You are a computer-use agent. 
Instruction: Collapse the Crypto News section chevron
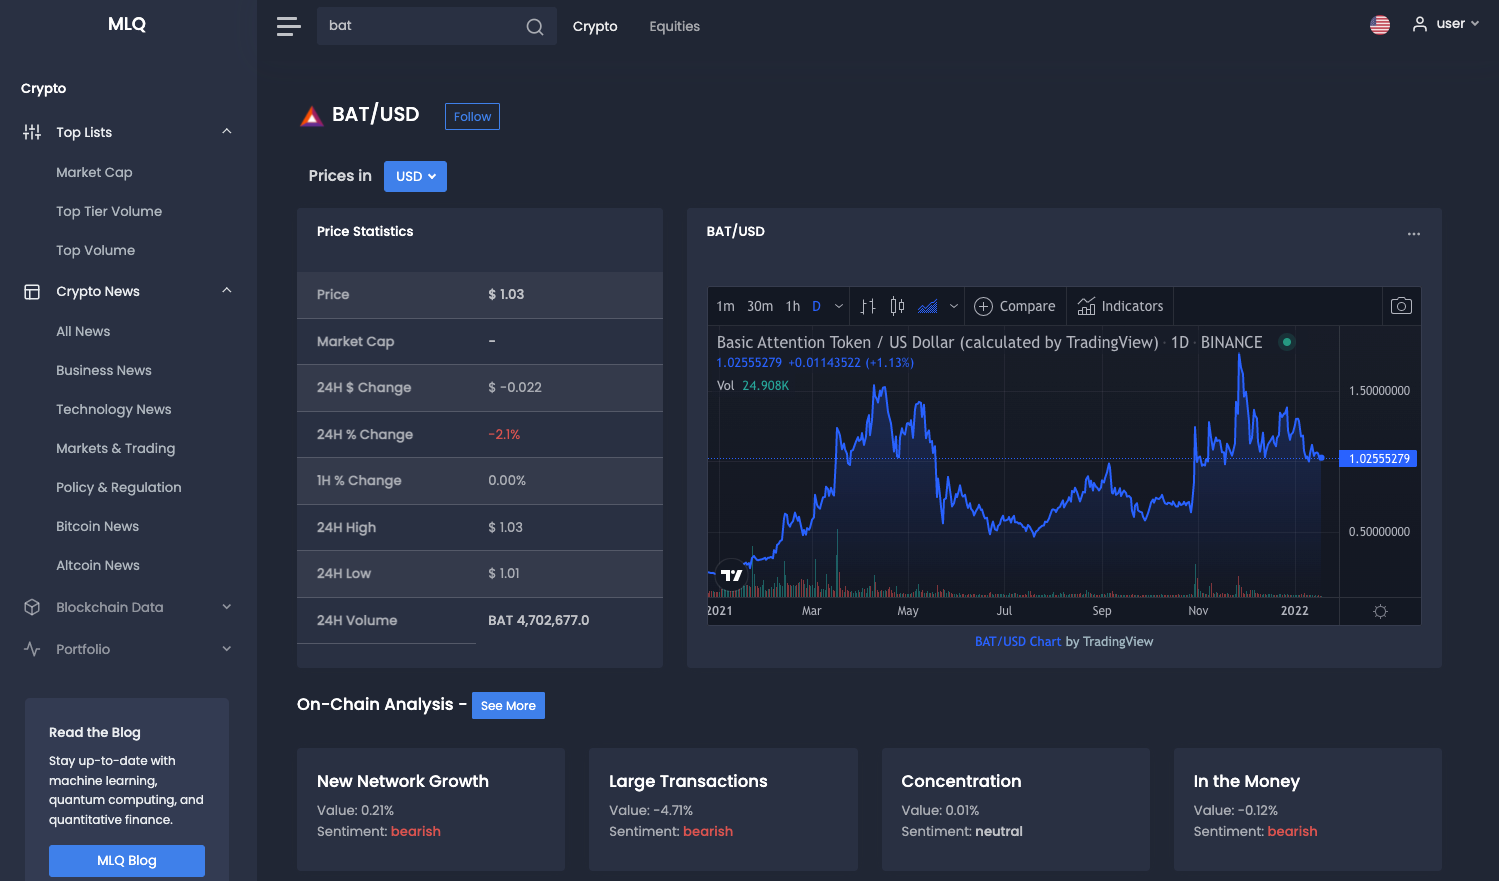pyautogui.click(x=227, y=291)
